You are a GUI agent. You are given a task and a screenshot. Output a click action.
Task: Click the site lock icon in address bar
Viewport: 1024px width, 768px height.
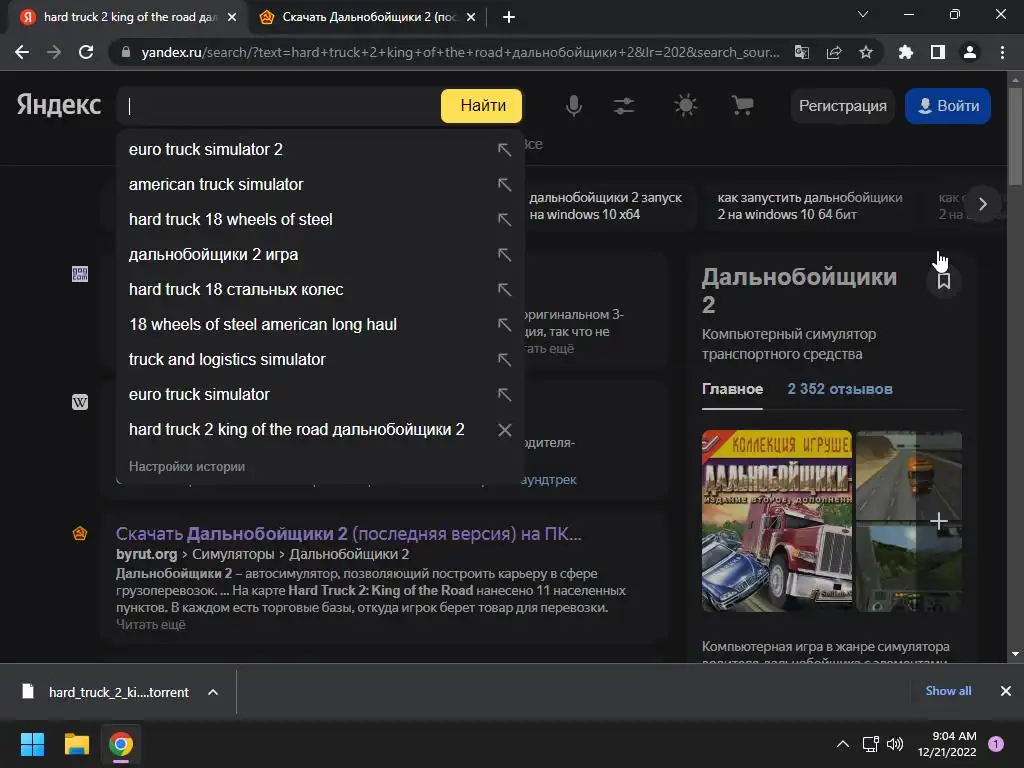[x=126, y=52]
